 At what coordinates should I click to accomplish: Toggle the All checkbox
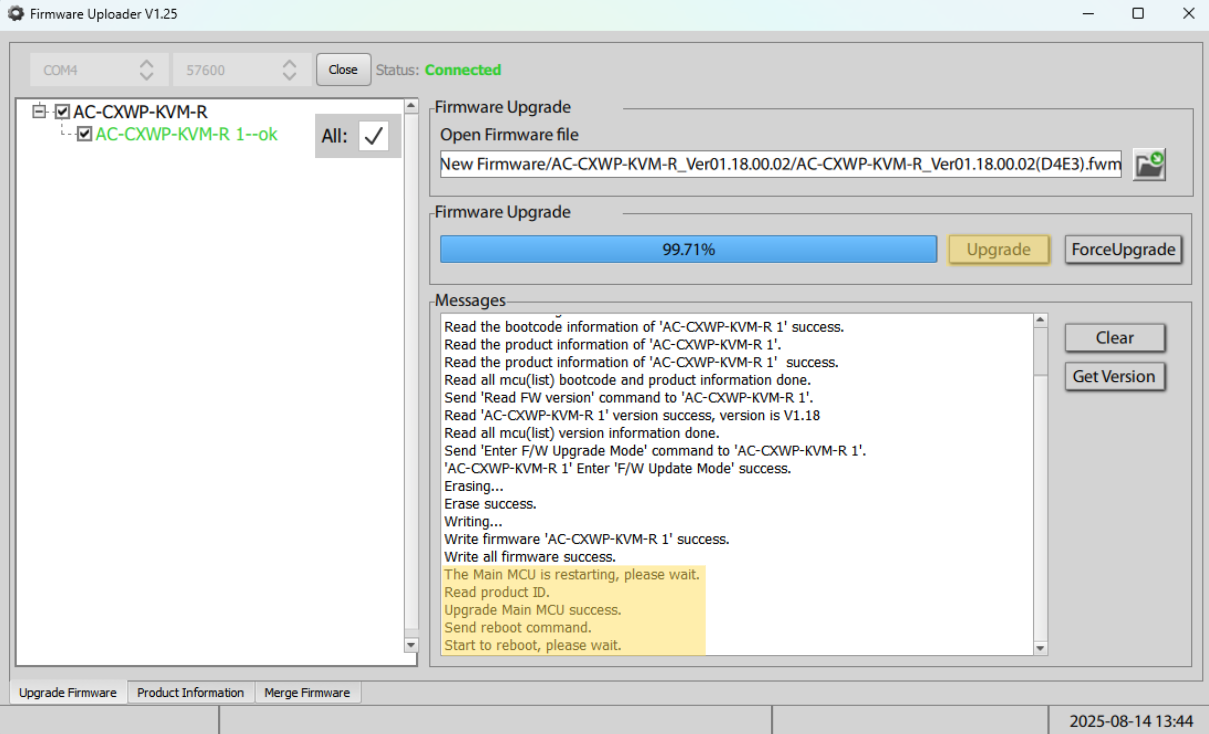[x=374, y=137]
